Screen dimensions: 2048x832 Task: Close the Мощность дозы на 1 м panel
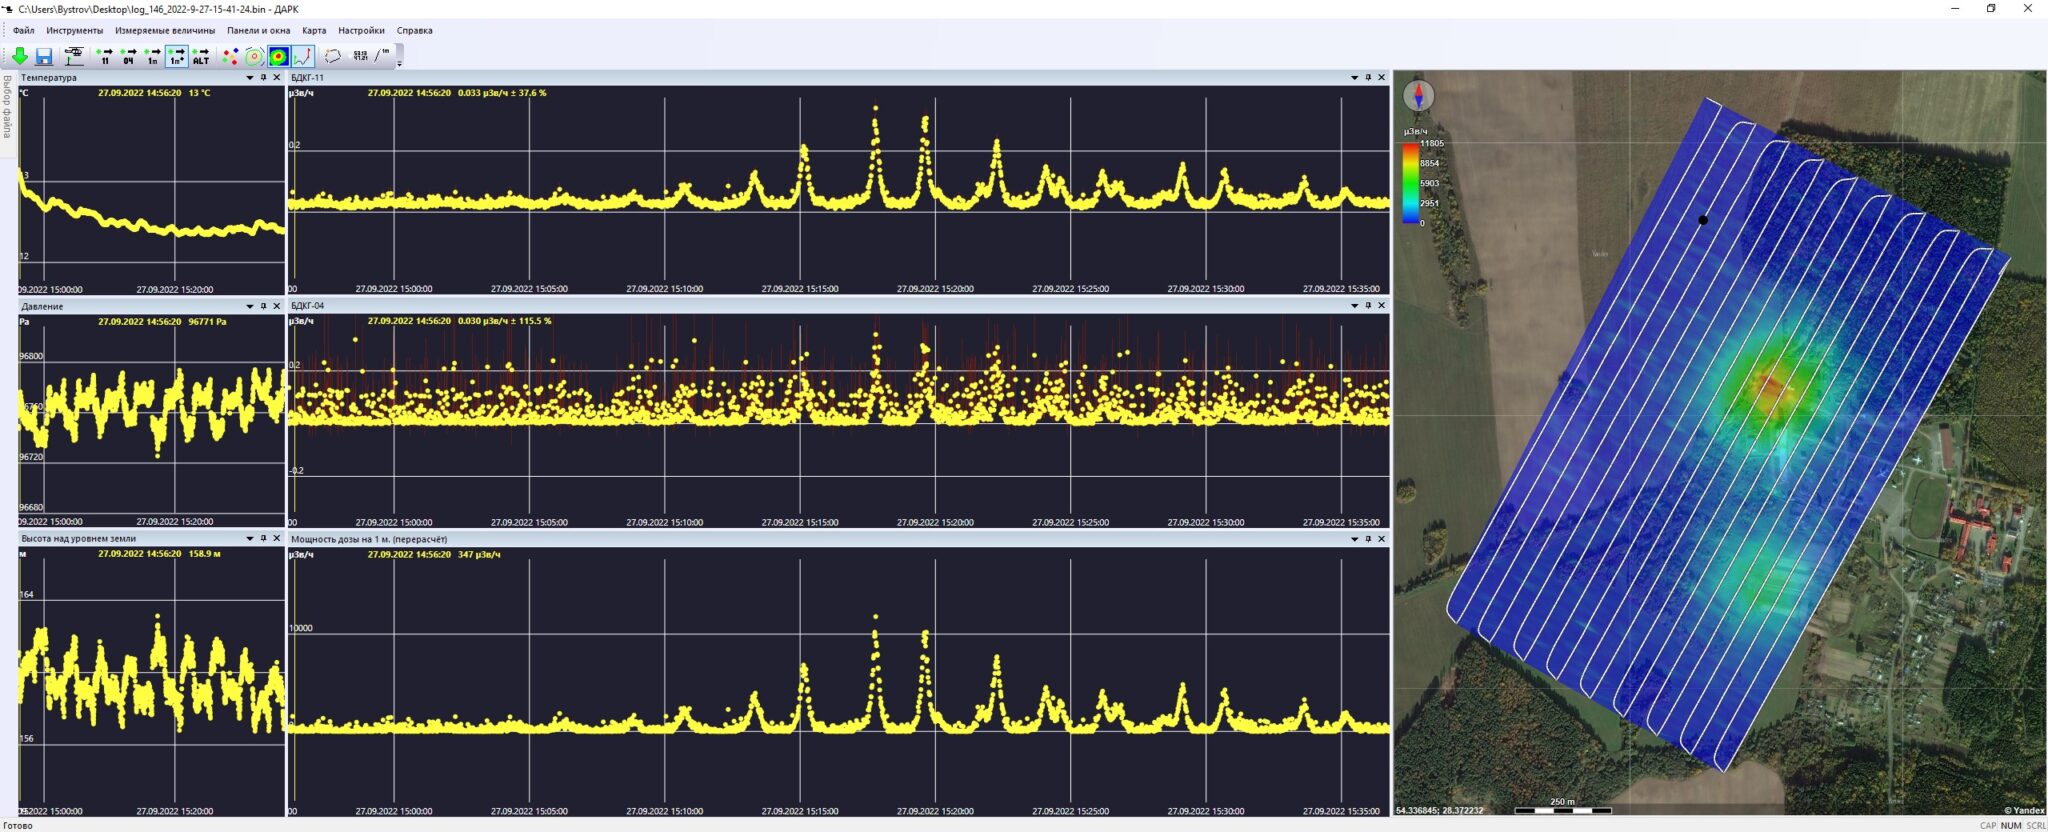(1382, 538)
